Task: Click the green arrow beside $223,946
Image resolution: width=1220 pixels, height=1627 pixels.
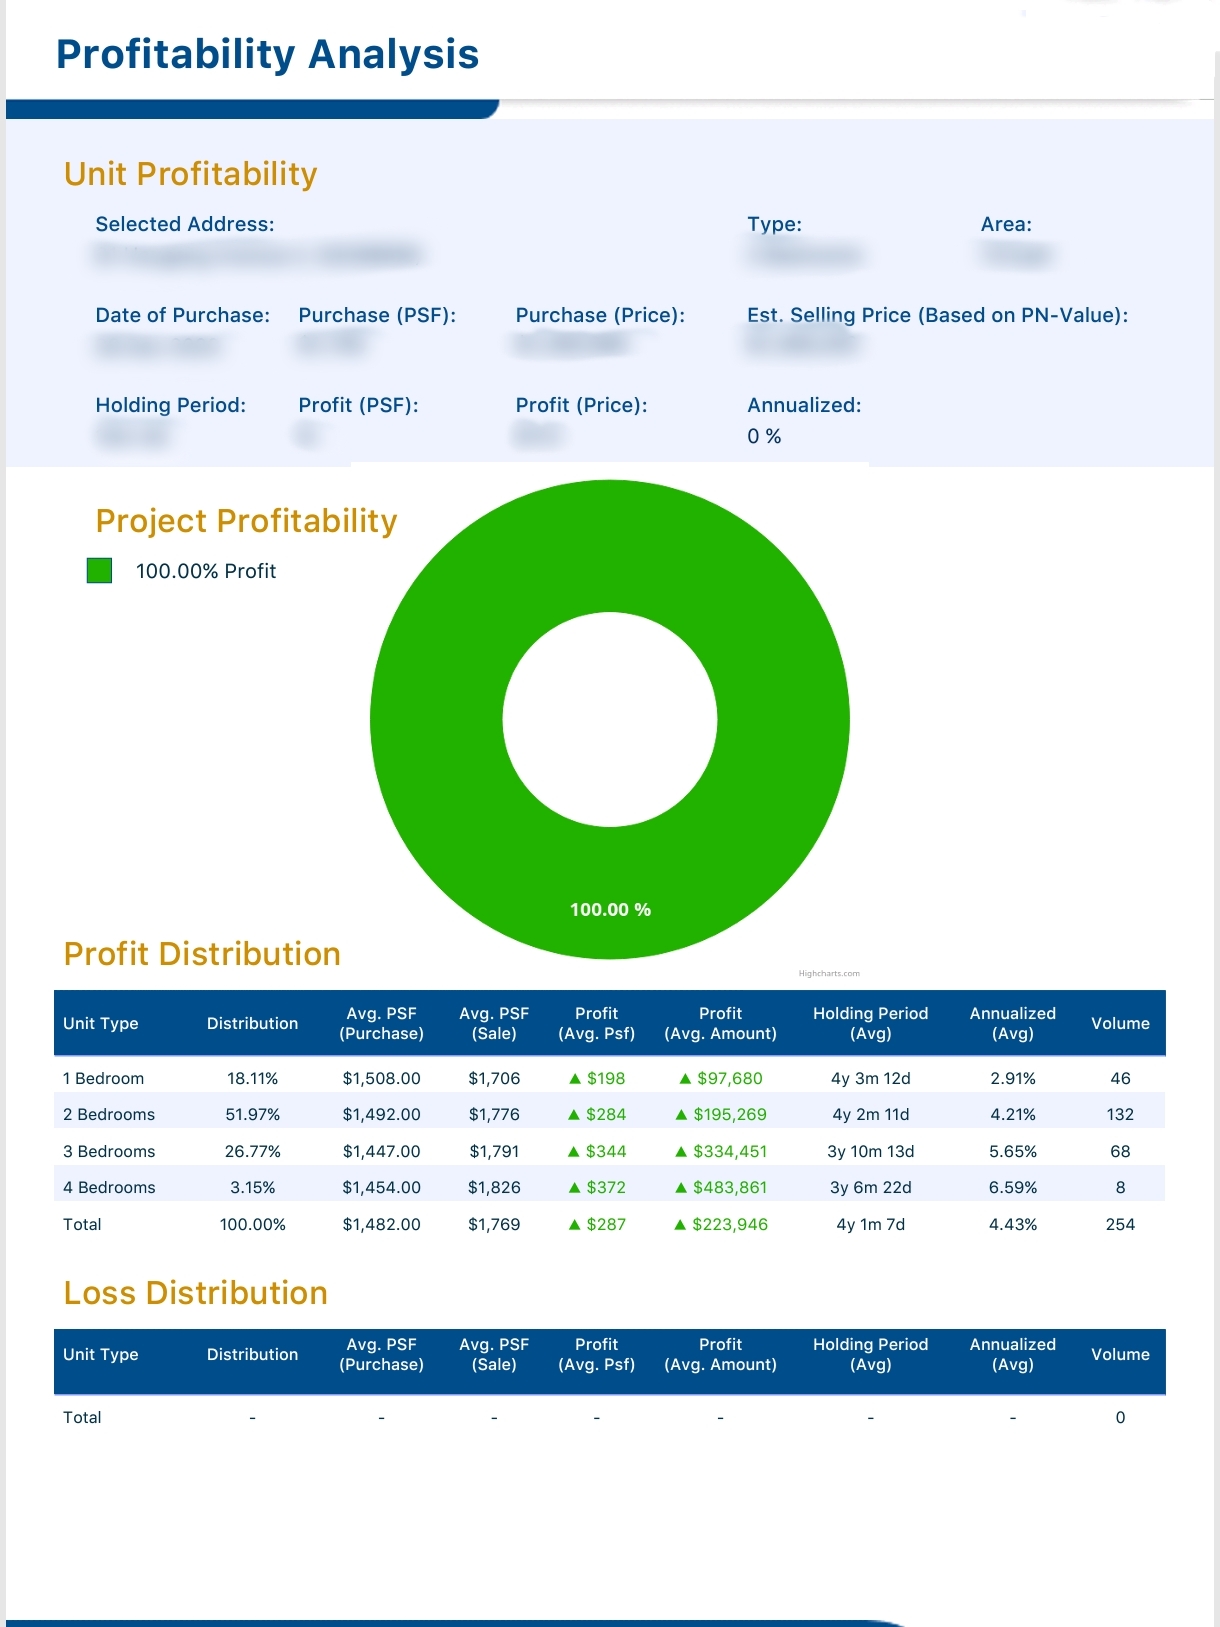Action: 680,1225
